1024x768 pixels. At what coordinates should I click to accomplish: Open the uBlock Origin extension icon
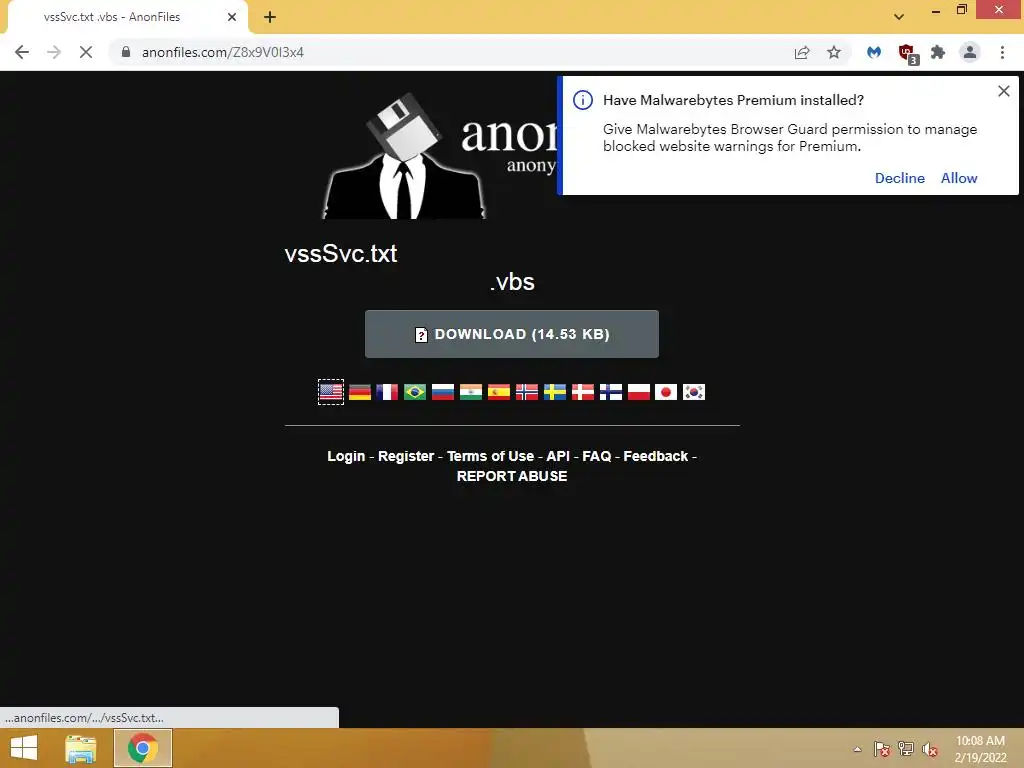pos(906,53)
